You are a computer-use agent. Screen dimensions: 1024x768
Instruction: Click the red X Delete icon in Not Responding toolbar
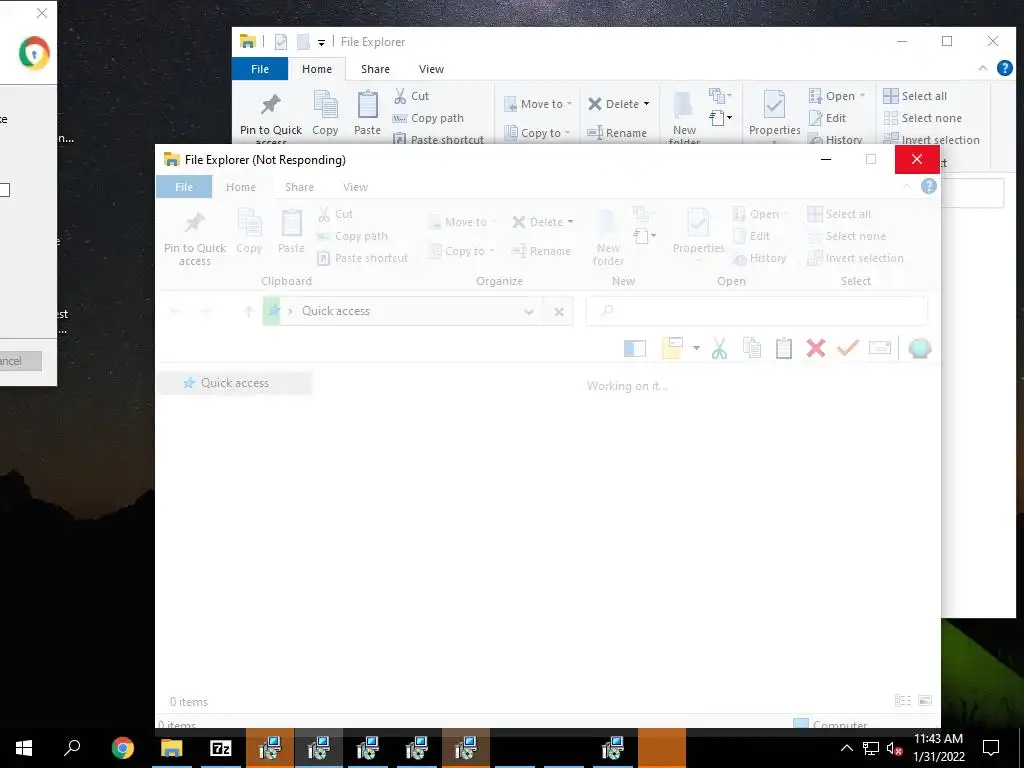coord(816,347)
